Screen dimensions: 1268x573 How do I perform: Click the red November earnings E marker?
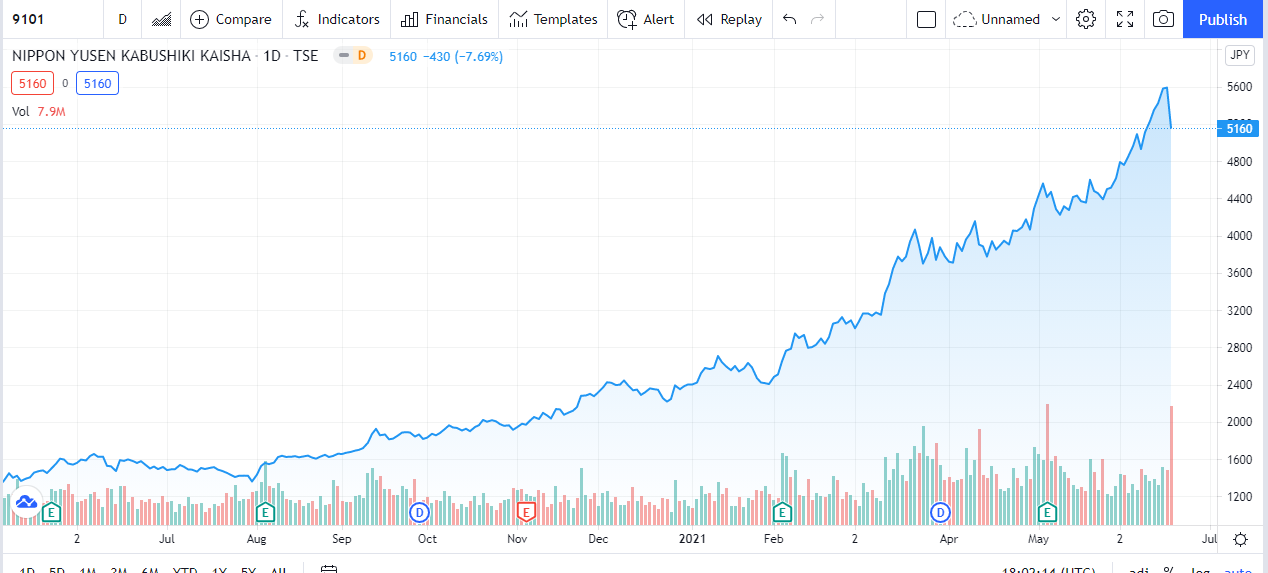point(525,512)
